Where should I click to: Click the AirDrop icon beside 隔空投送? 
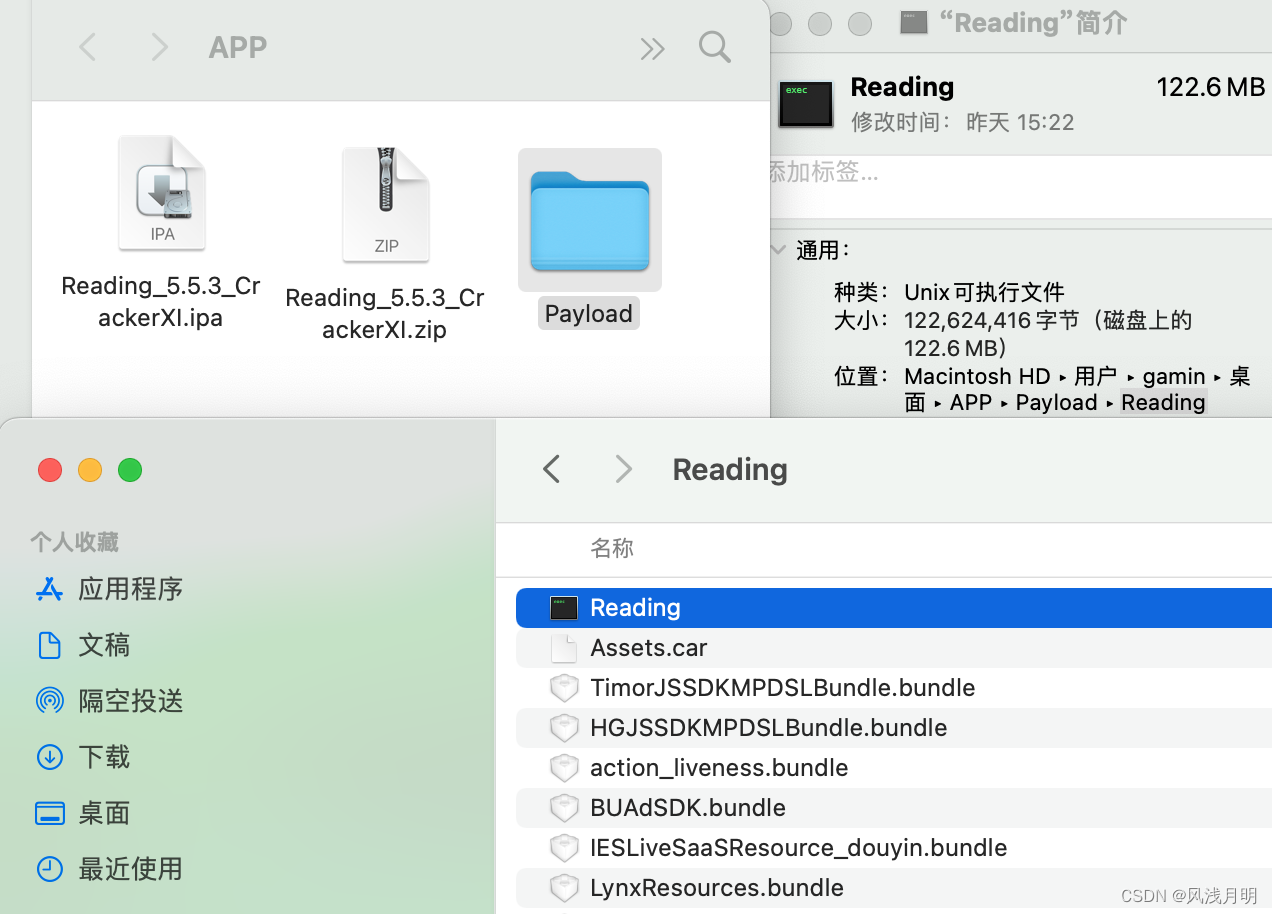(50, 700)
